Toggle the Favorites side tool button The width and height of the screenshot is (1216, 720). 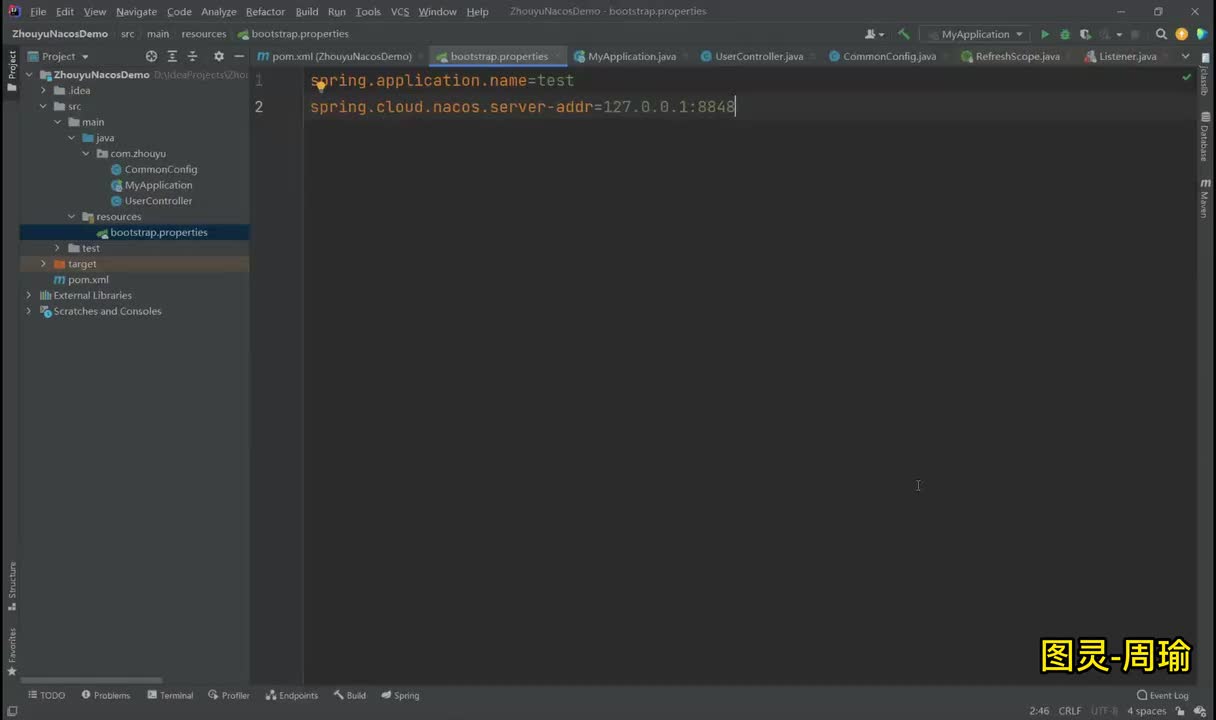coord(12,652)
